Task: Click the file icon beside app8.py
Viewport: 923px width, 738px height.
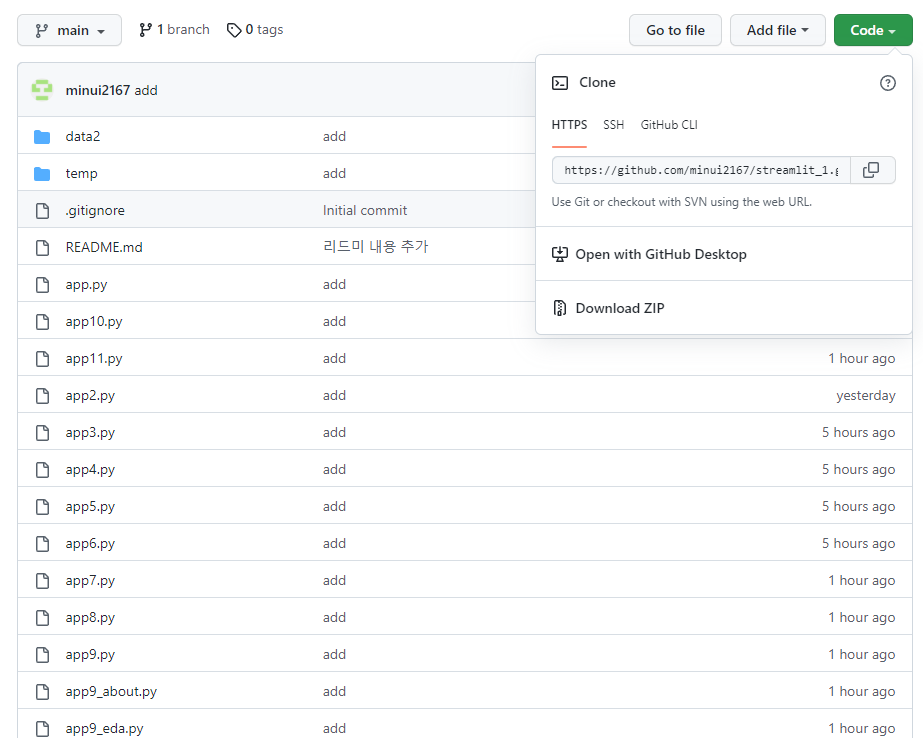Action: coord(42,618)
